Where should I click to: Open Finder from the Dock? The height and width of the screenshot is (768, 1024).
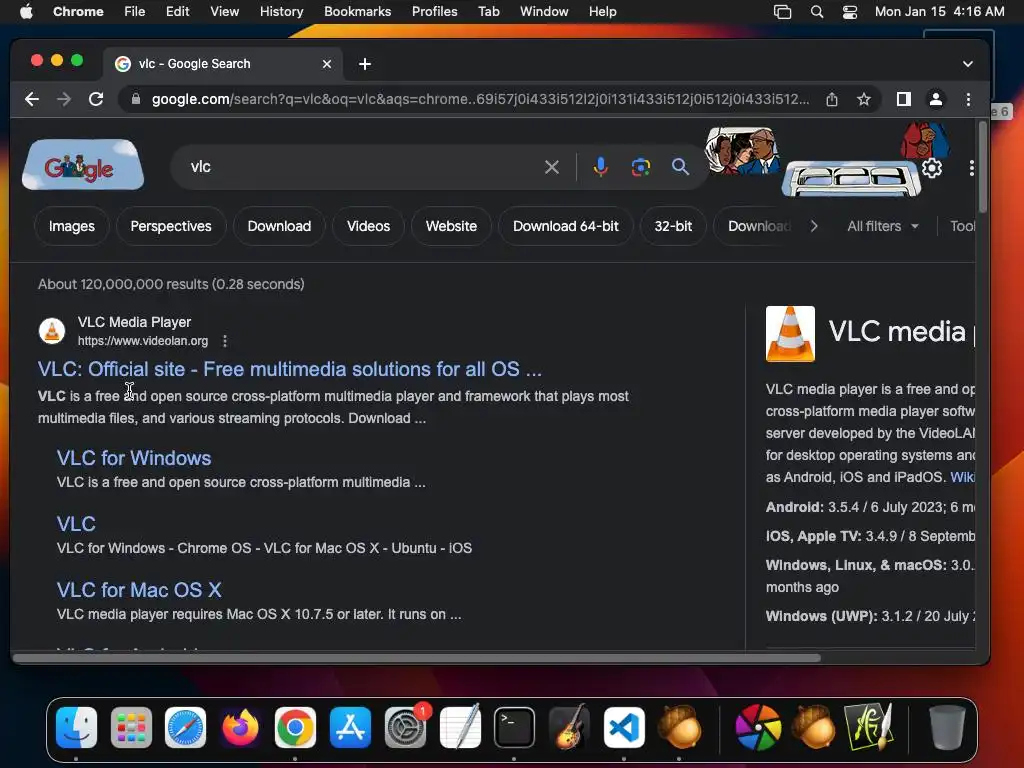click(x=76, y=727)
